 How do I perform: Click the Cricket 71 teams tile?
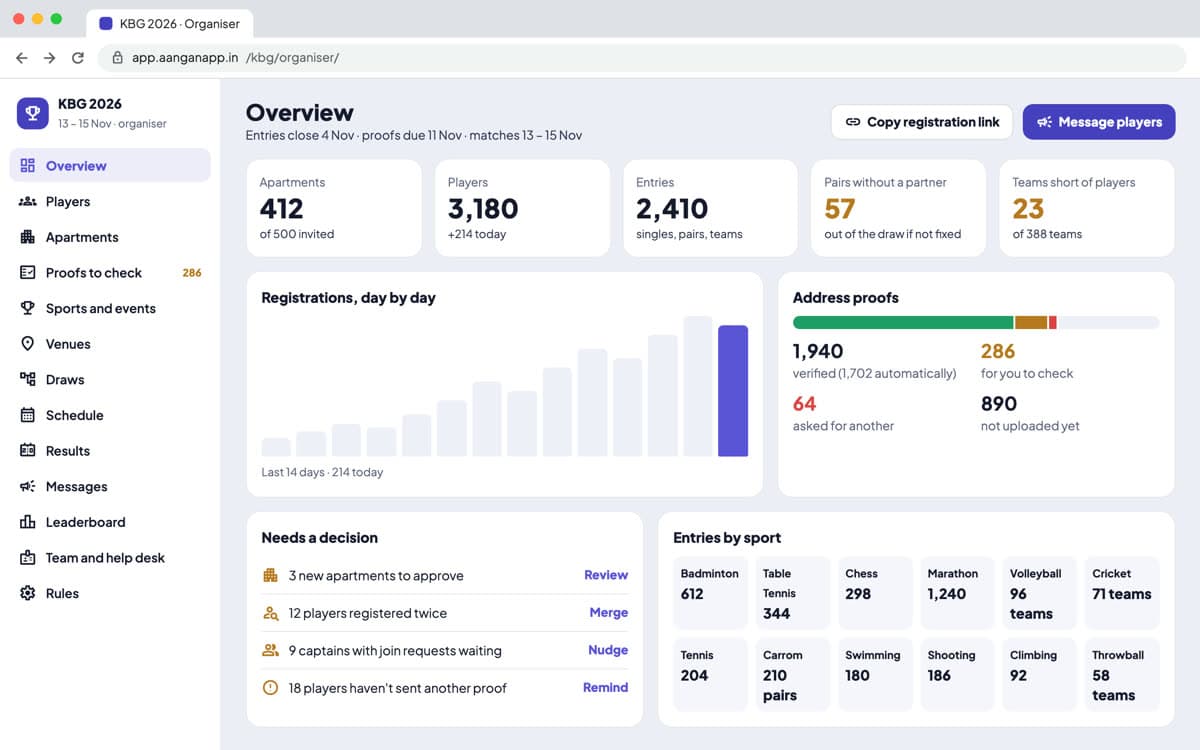click(1122, 593)
